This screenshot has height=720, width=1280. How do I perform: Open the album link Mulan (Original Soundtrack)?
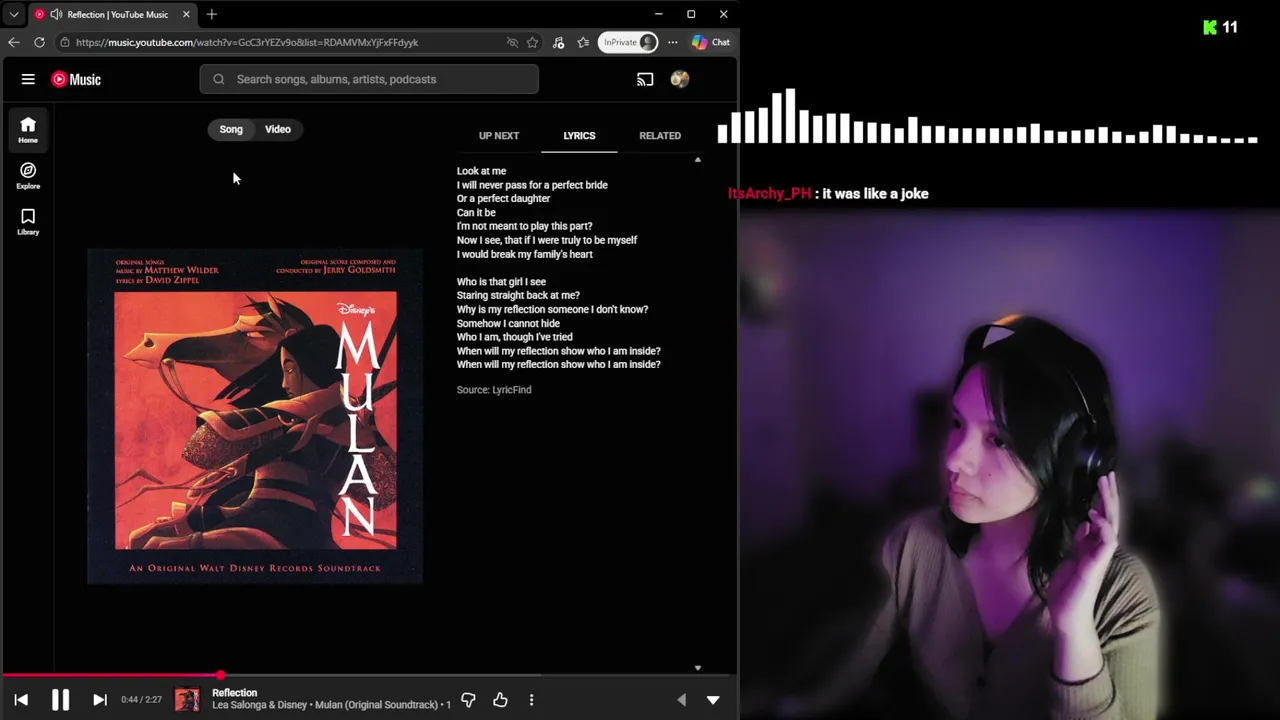pyautogui.click(x=377, y=705)
